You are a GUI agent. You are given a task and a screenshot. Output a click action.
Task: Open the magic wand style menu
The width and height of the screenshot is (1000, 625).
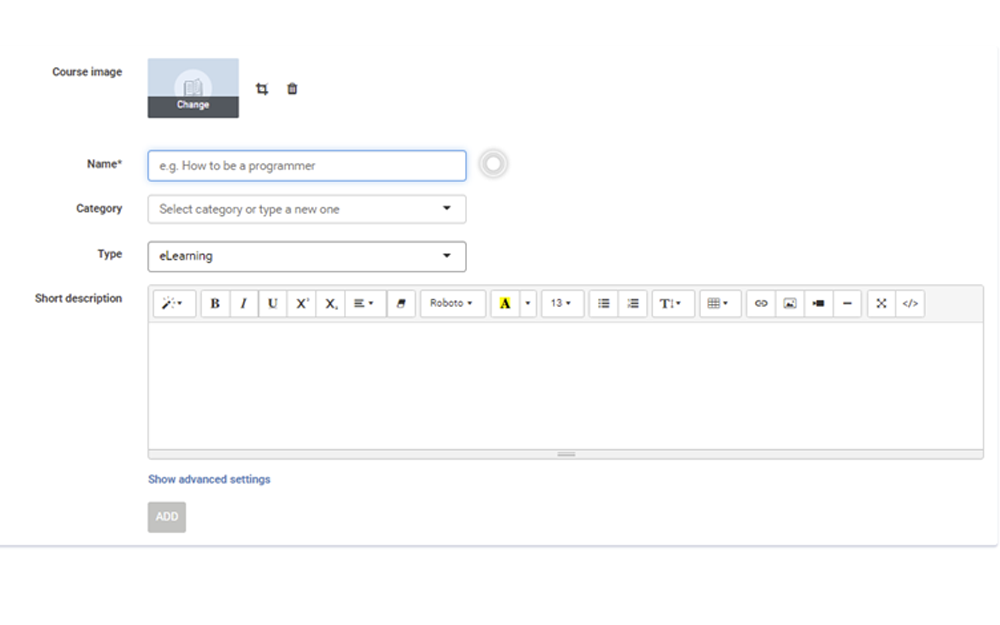coord(173,304)
